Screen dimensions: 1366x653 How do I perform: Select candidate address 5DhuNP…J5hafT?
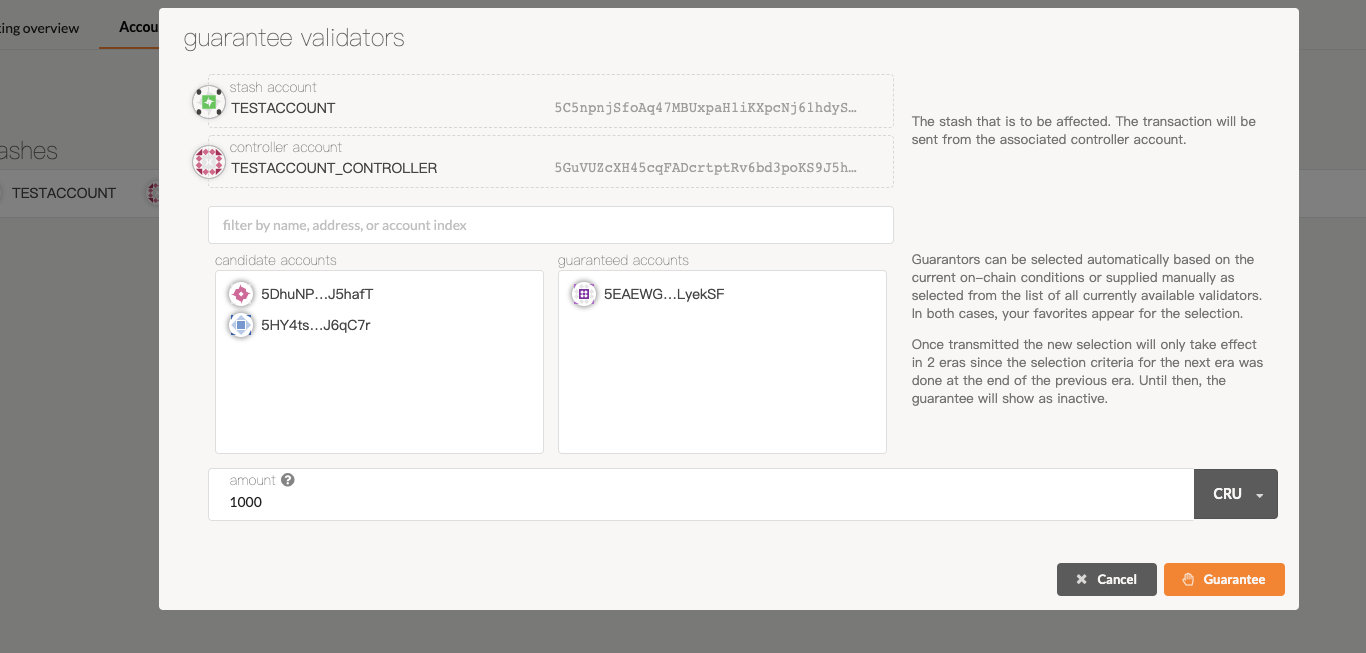click(x=317, y=294)
